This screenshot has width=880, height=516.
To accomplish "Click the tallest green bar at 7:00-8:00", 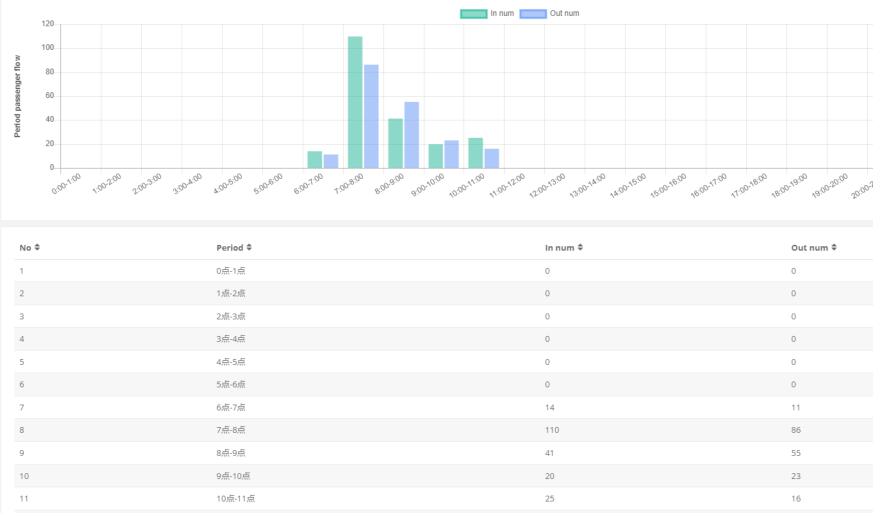I will pos(355,102).
